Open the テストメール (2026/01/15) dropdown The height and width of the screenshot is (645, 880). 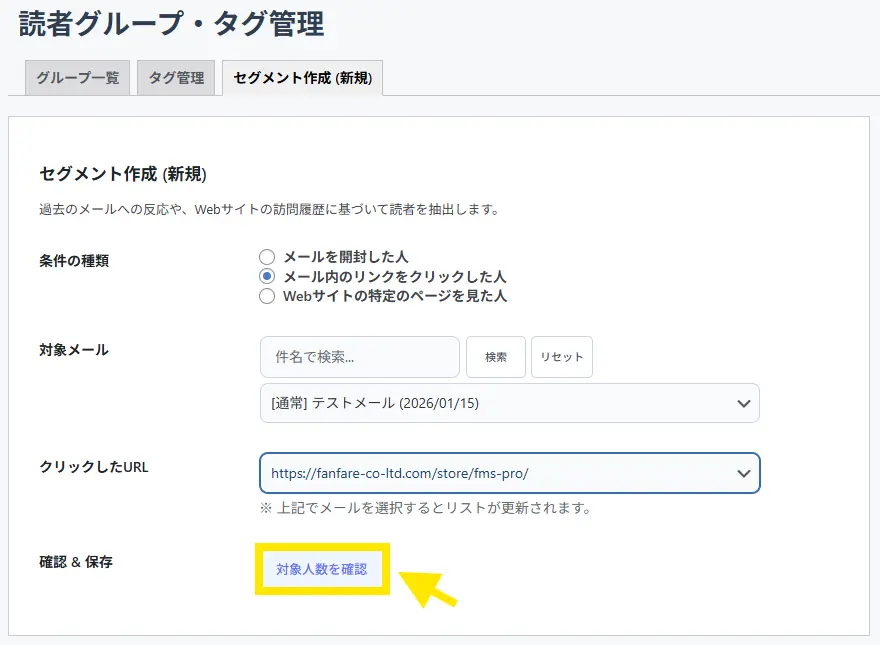500,403
